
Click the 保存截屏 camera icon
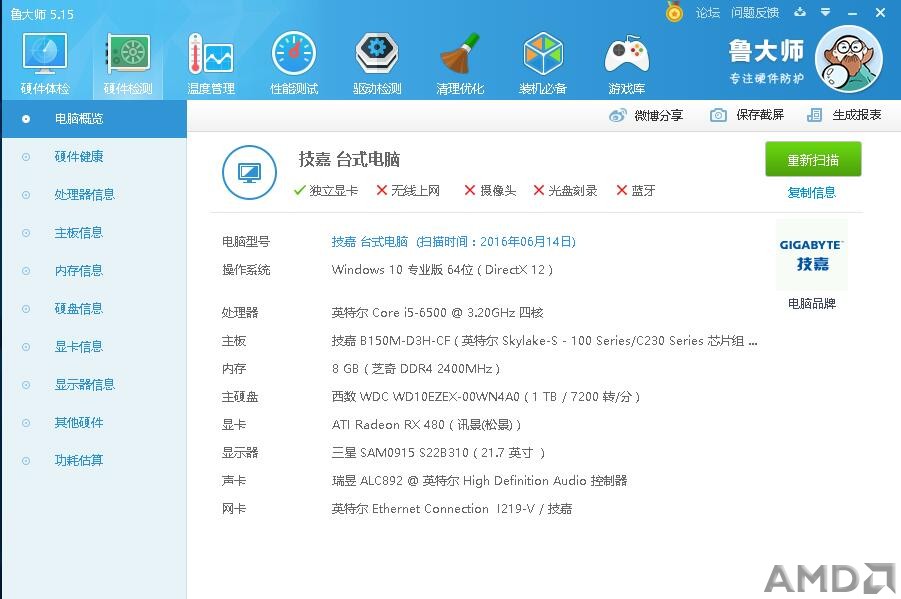(x=718, y=115)
